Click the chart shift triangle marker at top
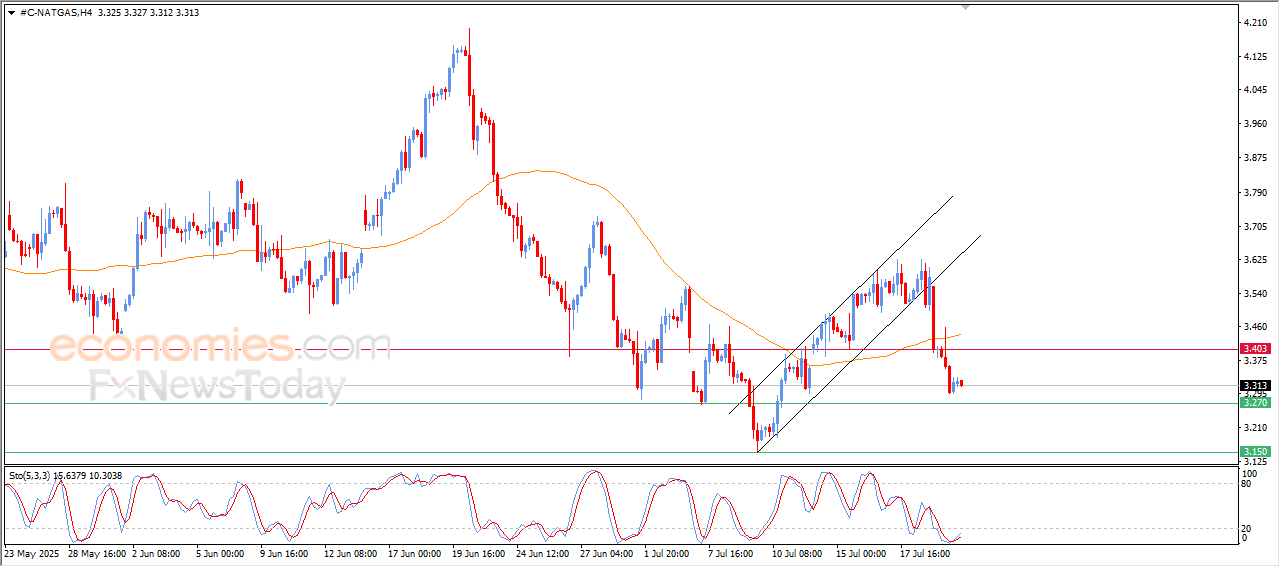The width and height of the screenshot is (1280, 567). point(965,6)
